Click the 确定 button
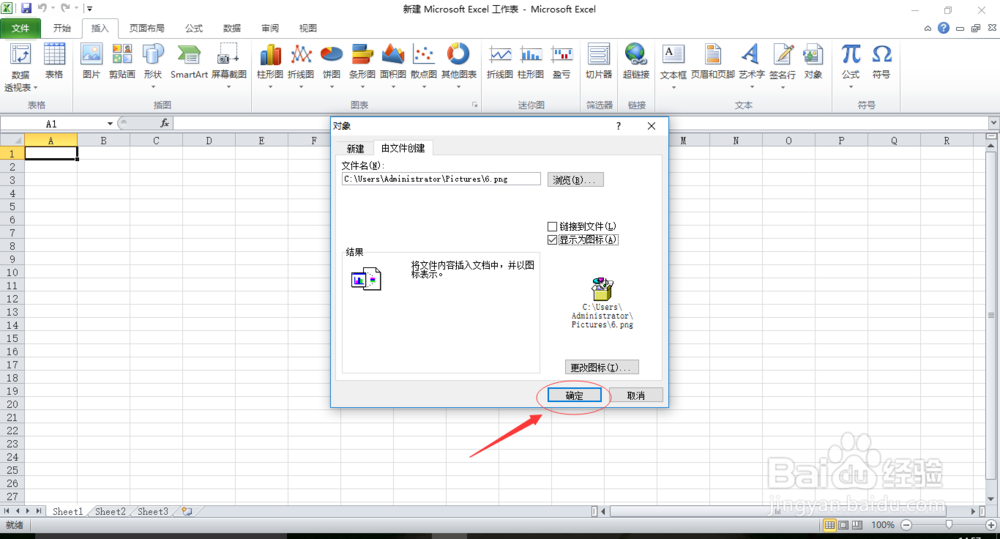Viewport: 1000px width, 539px height. pos(574,395)
